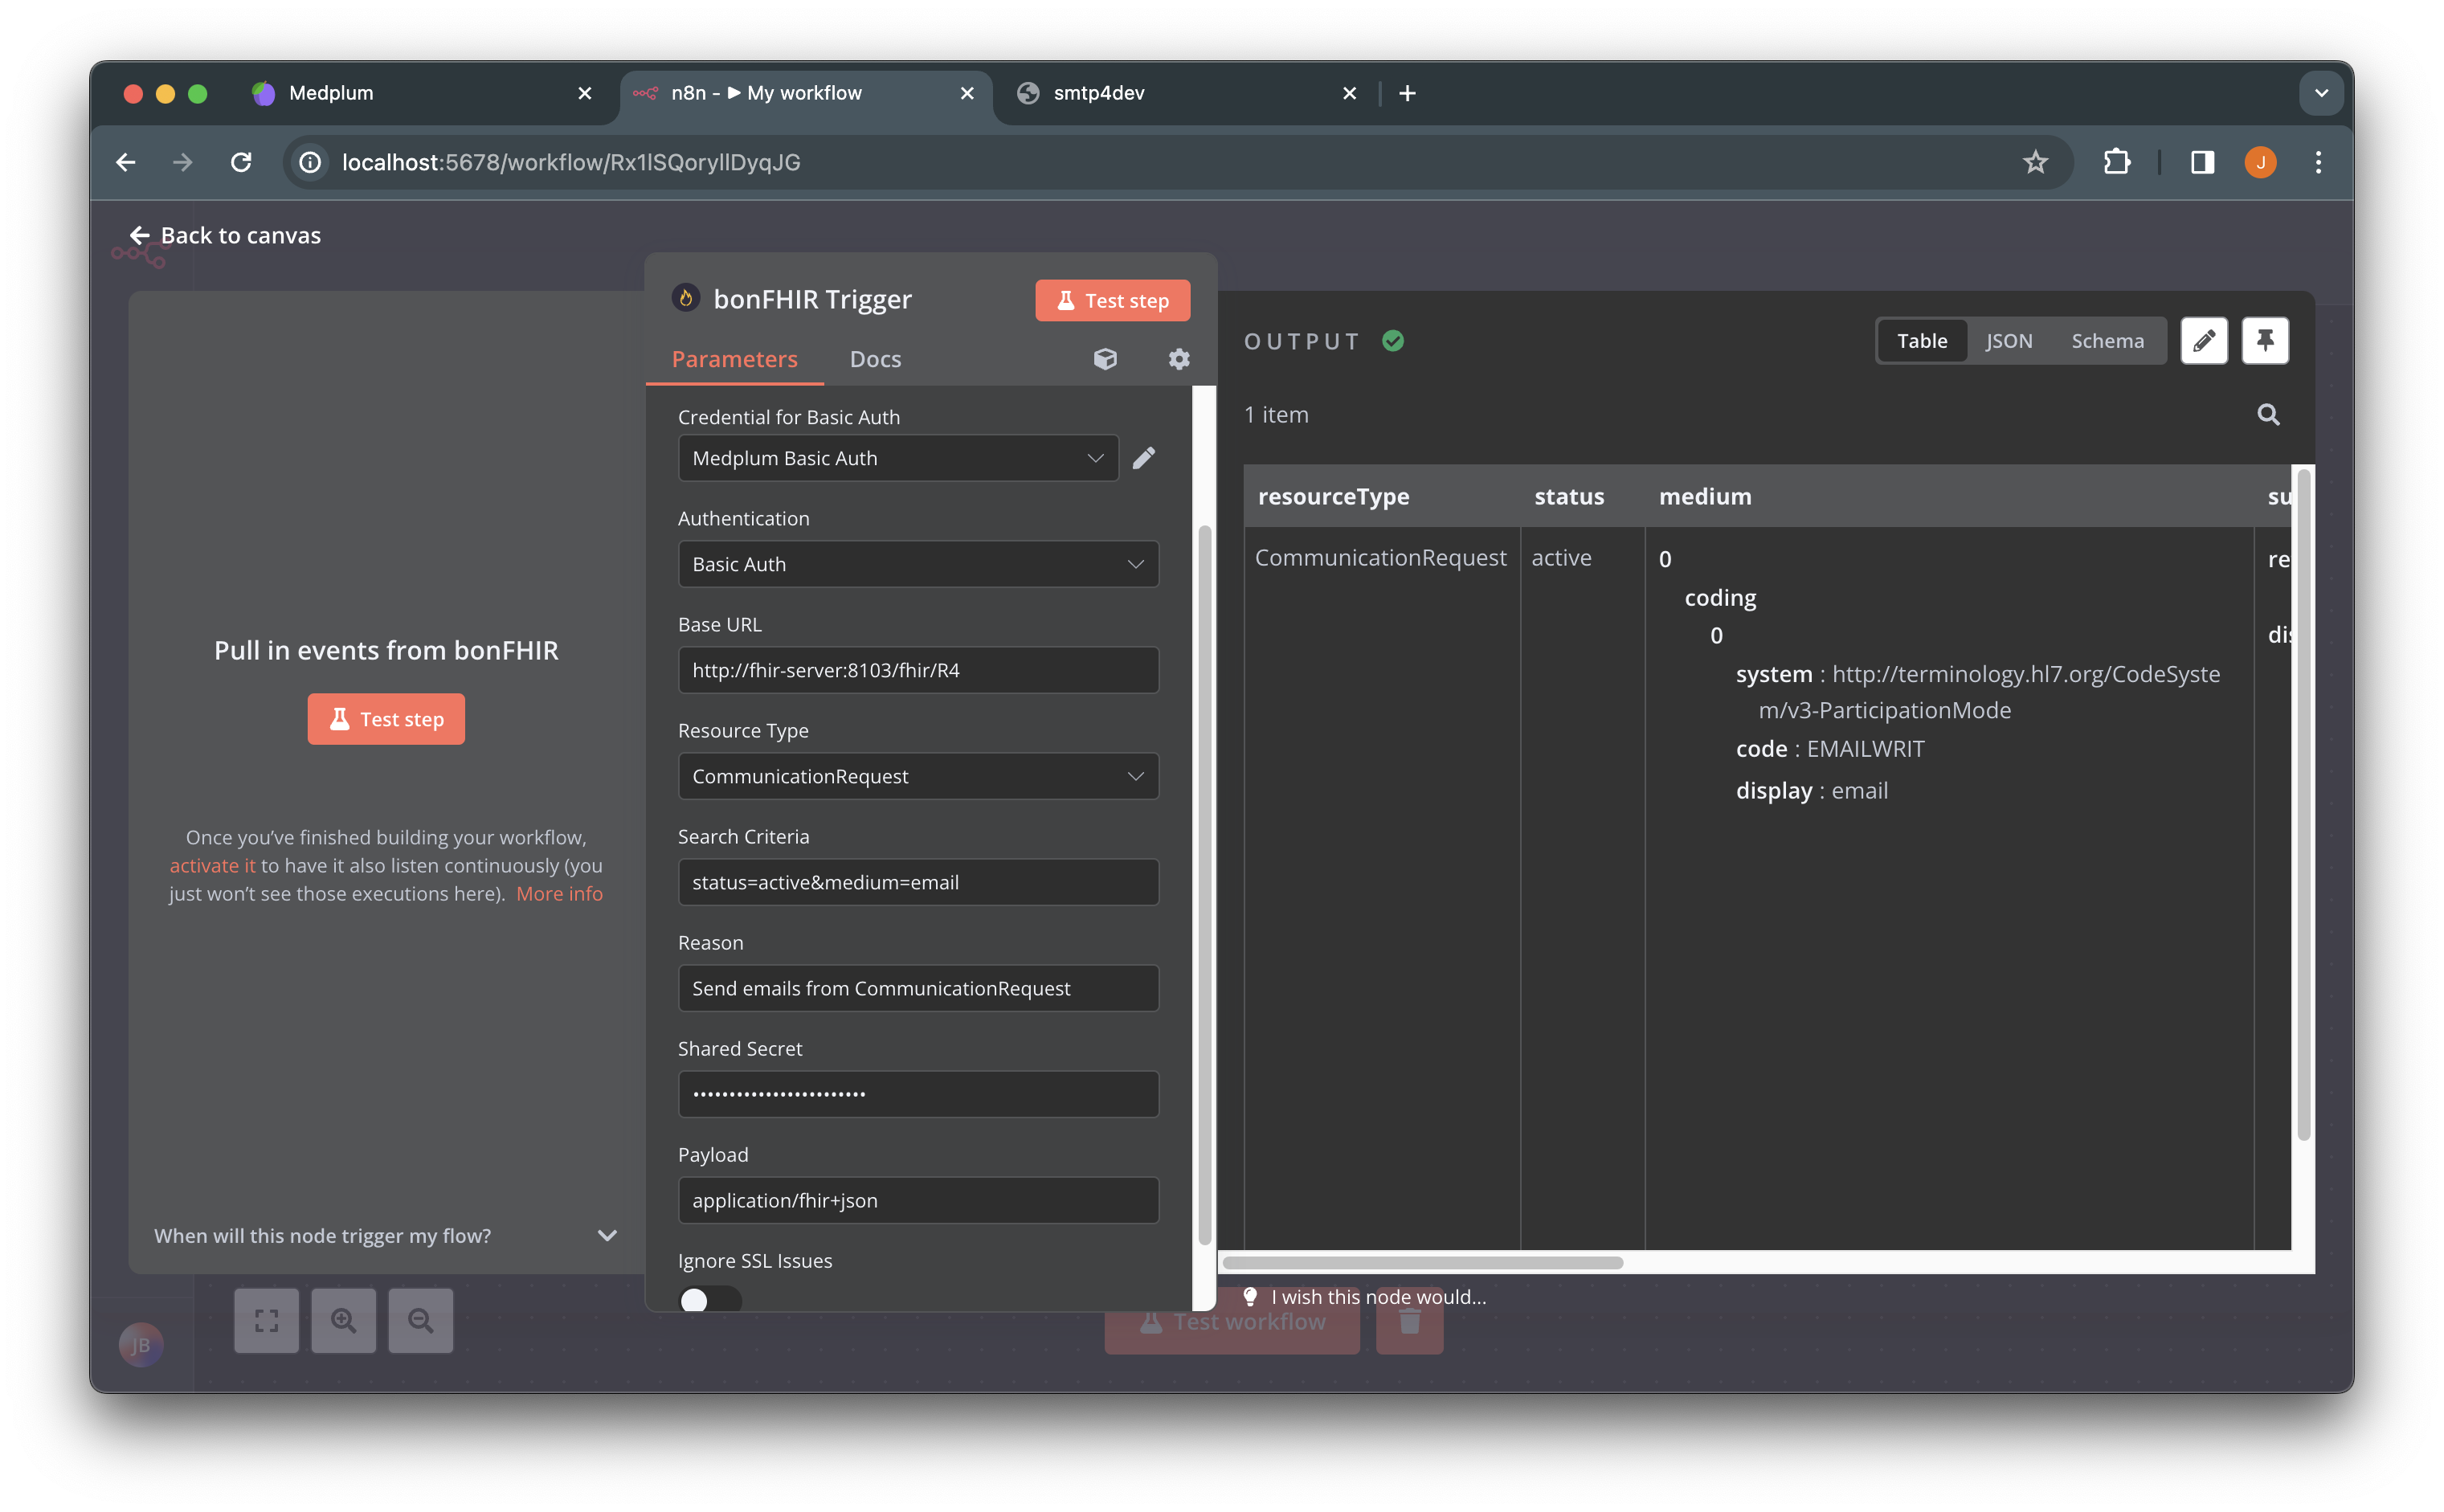Screen dimensions: 2444x1512
Task: Switch to the Docs tab
Action: (x=877, y=358)
